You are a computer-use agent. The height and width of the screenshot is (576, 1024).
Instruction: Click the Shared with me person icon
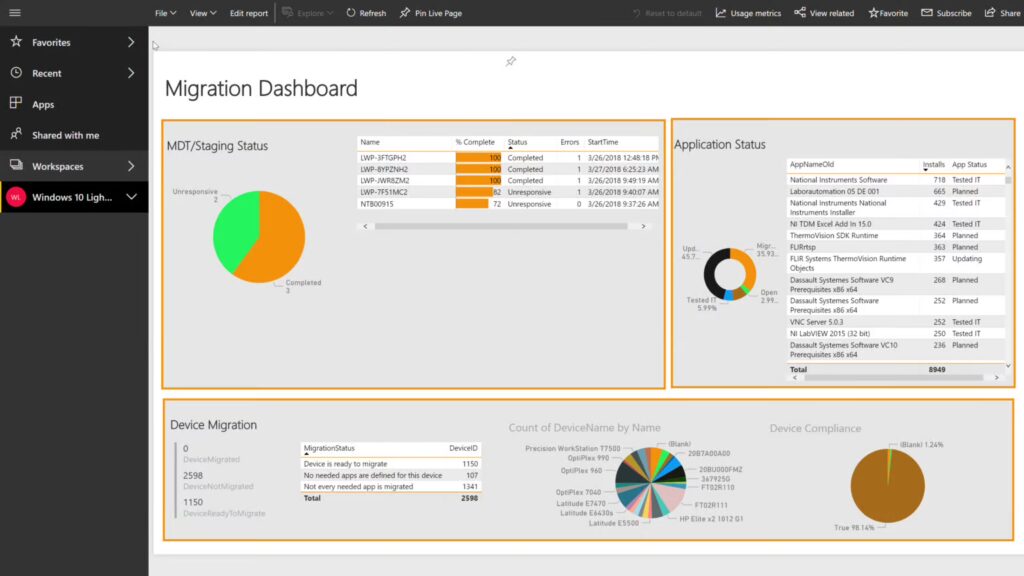click(x=16, y=135)
